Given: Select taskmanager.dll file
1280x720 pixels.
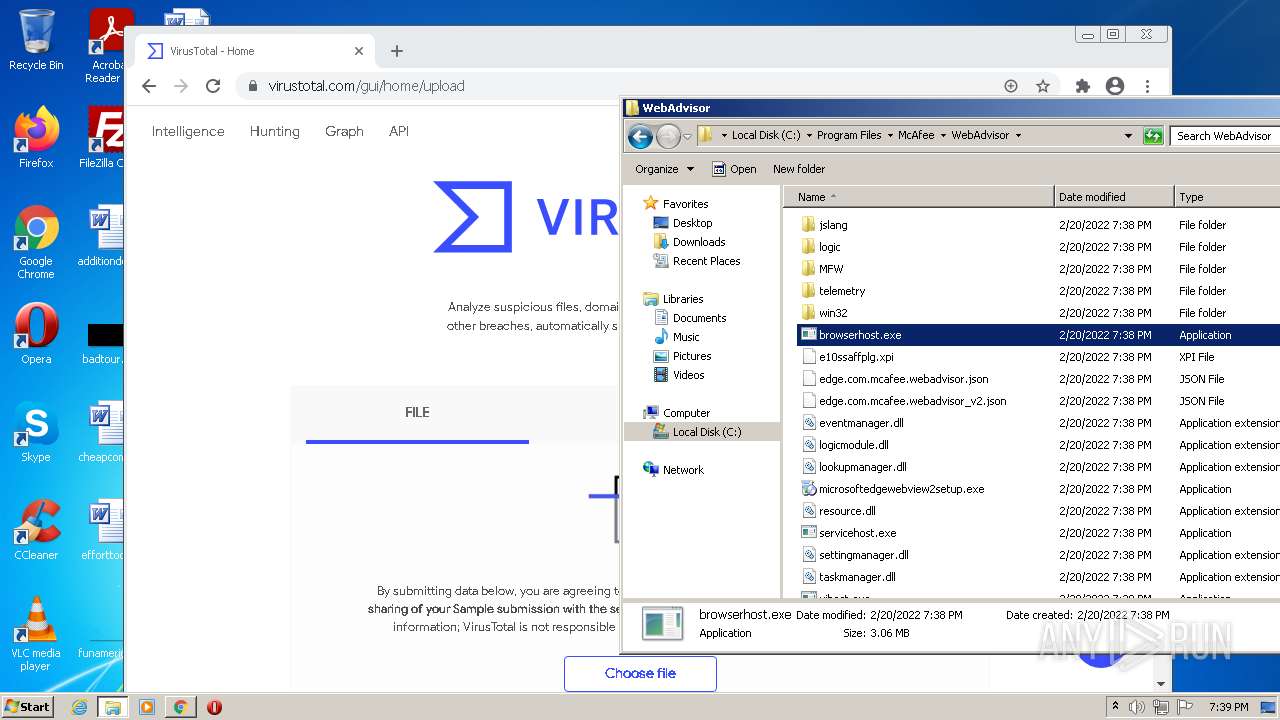Looking at the screenshot, I should click(x=857, y=577).
